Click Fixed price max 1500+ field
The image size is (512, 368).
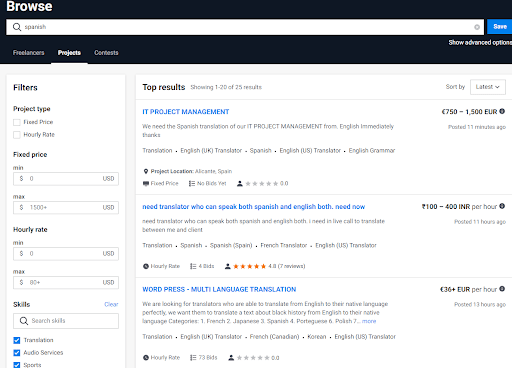(66, 208)
